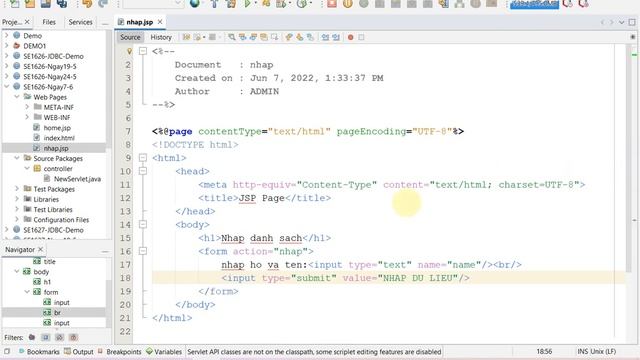
Task: Collapse the form tag fold at line 16
Action: pos(143,251)
